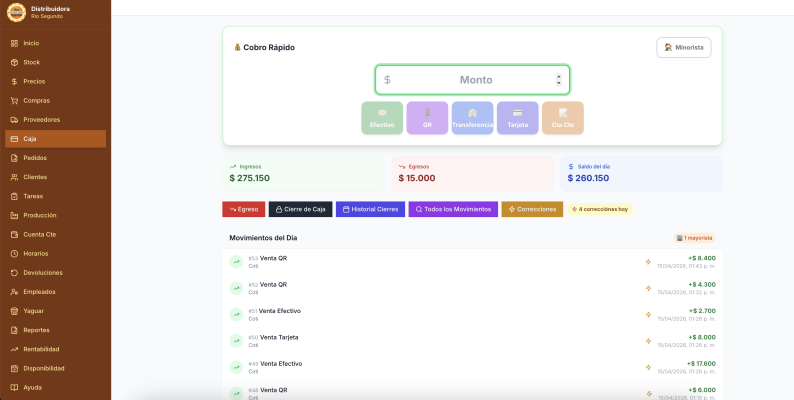Switch to Clientes section
Image resolution: width=794 pixels, height=400 pixels.
[35, 177]
